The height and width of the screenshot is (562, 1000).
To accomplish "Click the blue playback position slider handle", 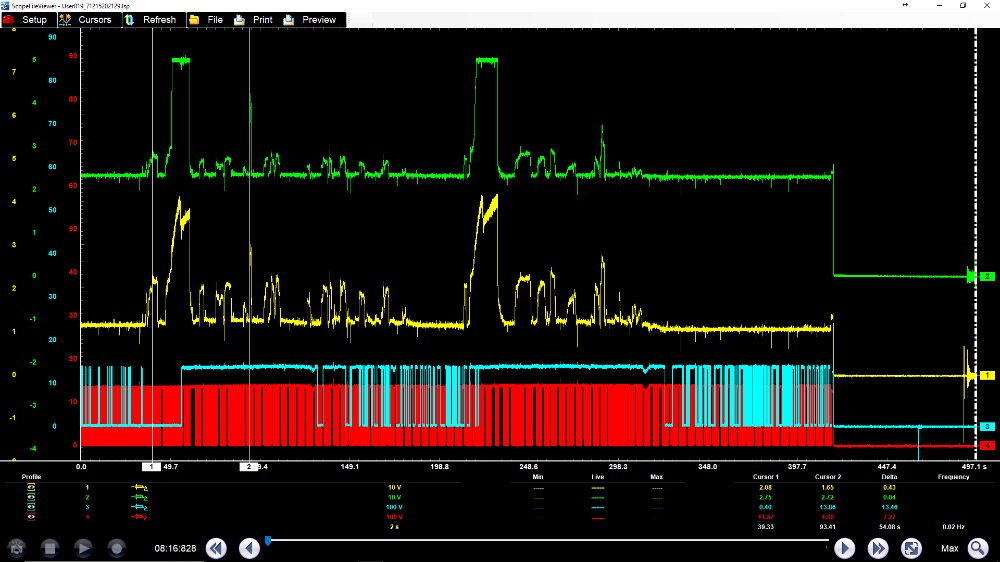I will click(268, 541).
